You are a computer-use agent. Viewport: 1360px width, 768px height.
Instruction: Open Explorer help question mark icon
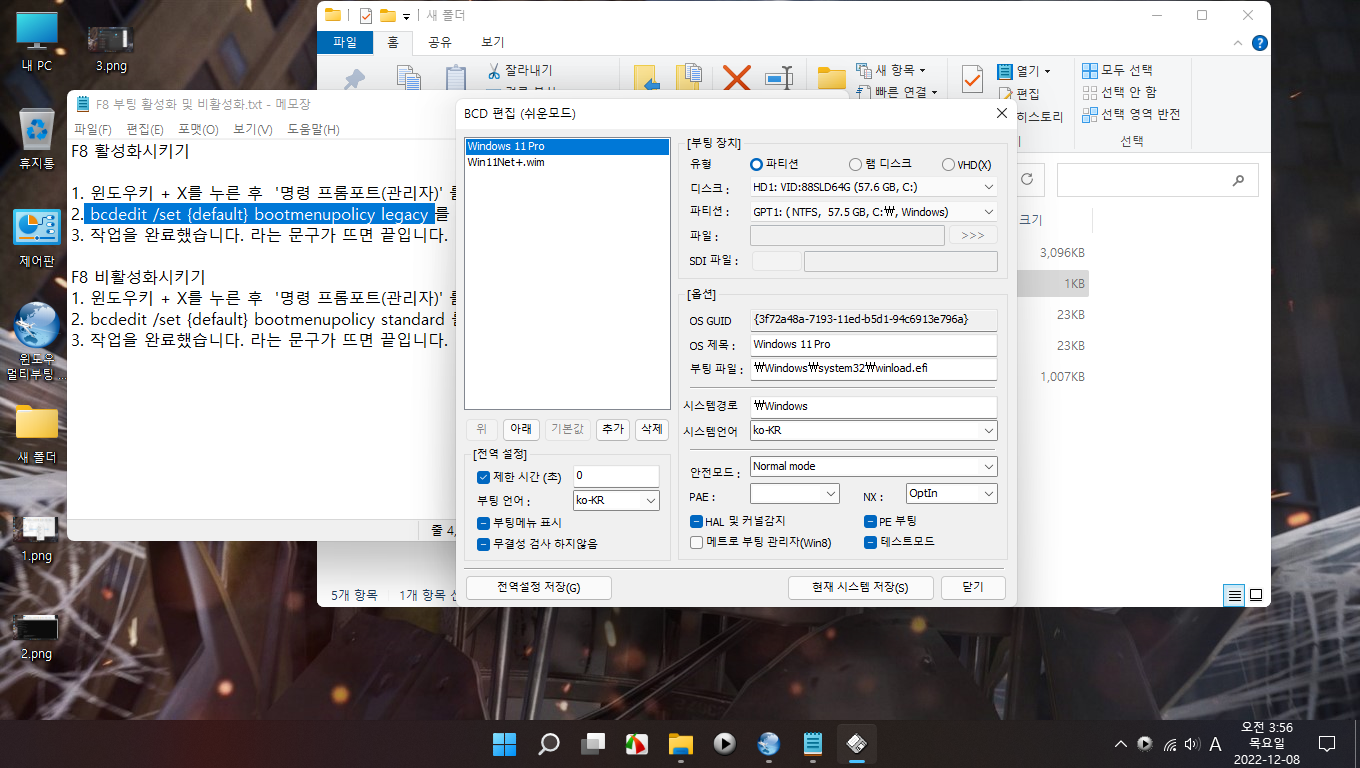pyautogui.click(x=1260, y=43)
